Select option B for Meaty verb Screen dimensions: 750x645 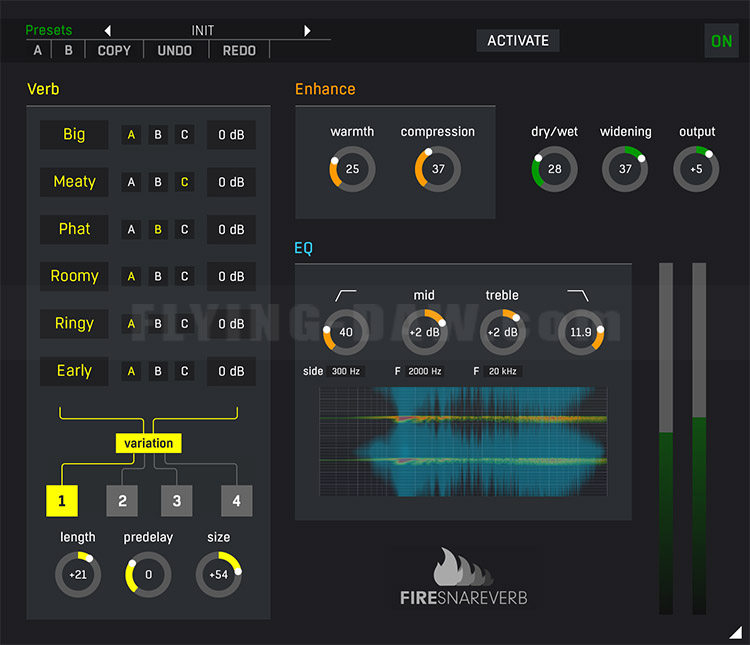[158, 182]
